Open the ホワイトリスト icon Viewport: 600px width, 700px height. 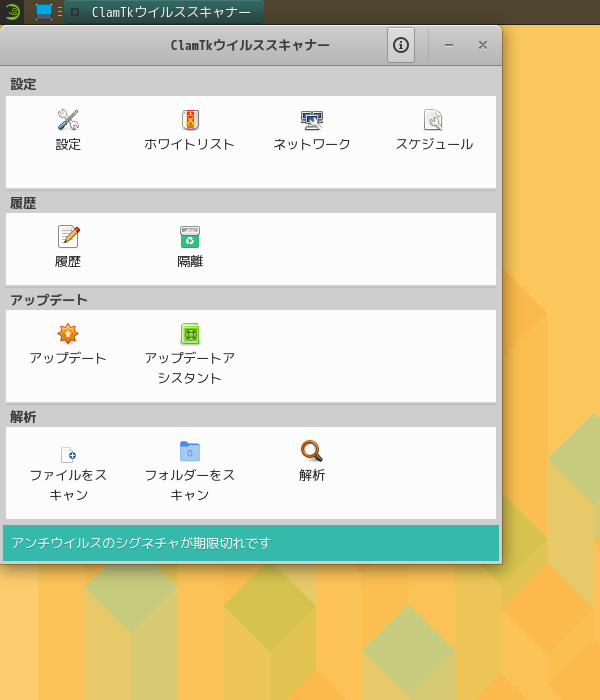point(190,120)
